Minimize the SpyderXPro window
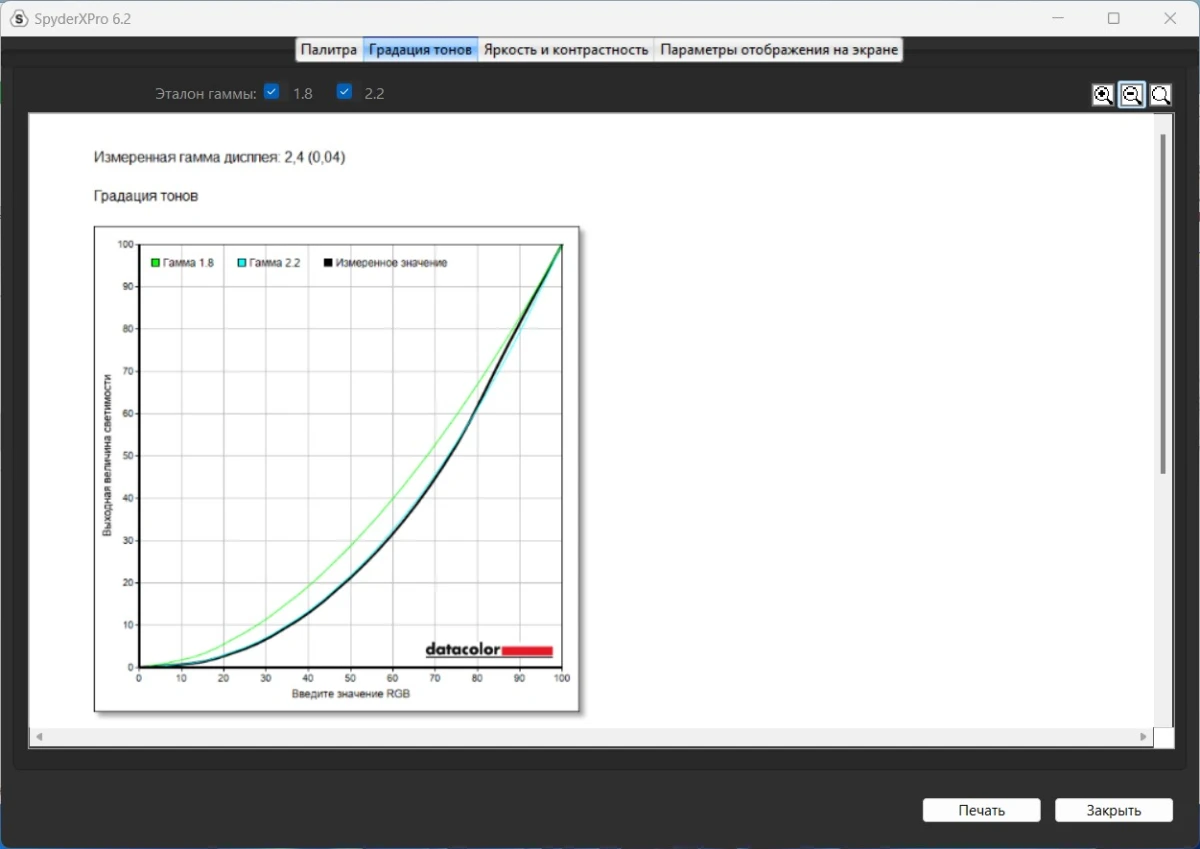This screenshot has width=1200, height=849. pyautogui.click(x=1057, y=18)
